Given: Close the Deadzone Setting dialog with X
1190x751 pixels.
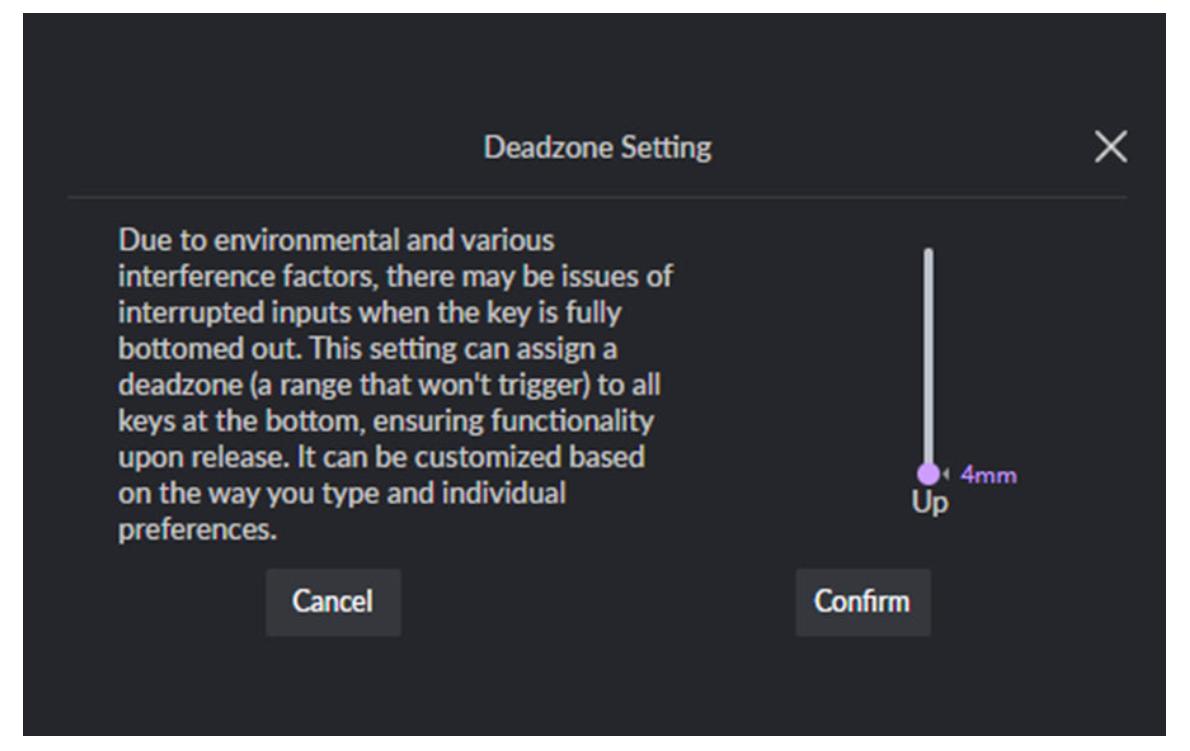Looking at the screenshot, I should click(1110, 149).
